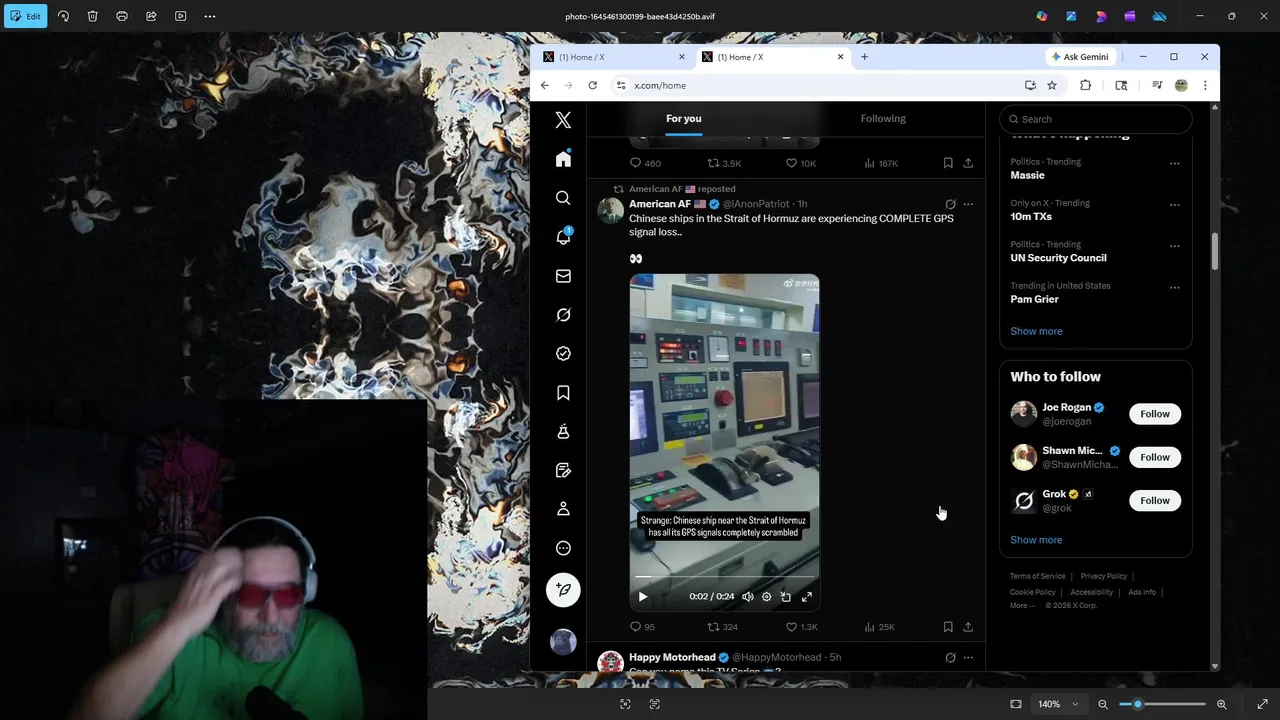1280x720 pixels.
Task: Expand the video to fullscreen
Action: click(807, 597)
